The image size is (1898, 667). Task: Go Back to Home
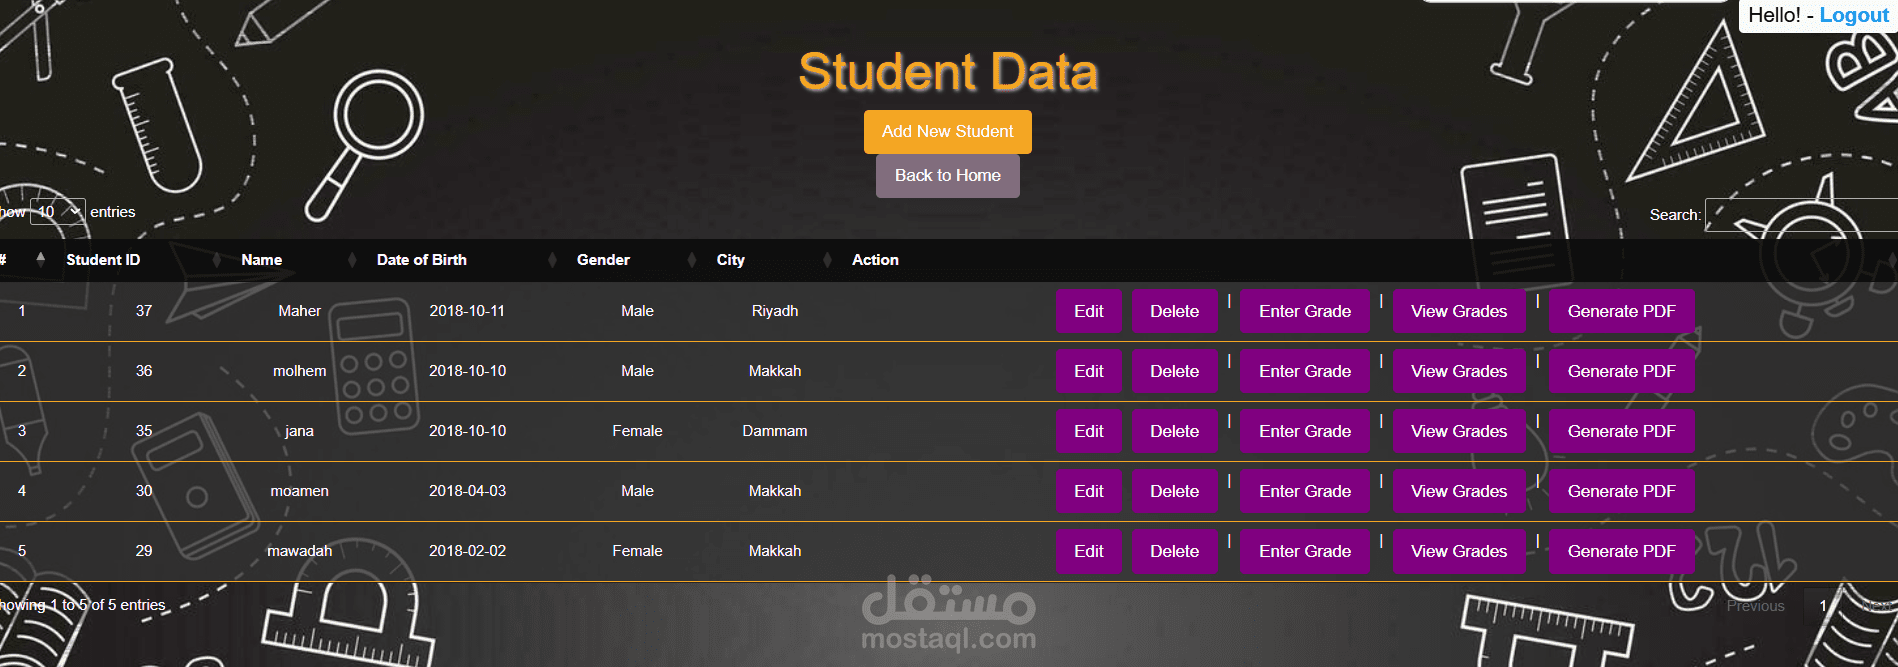click(947, 176)
